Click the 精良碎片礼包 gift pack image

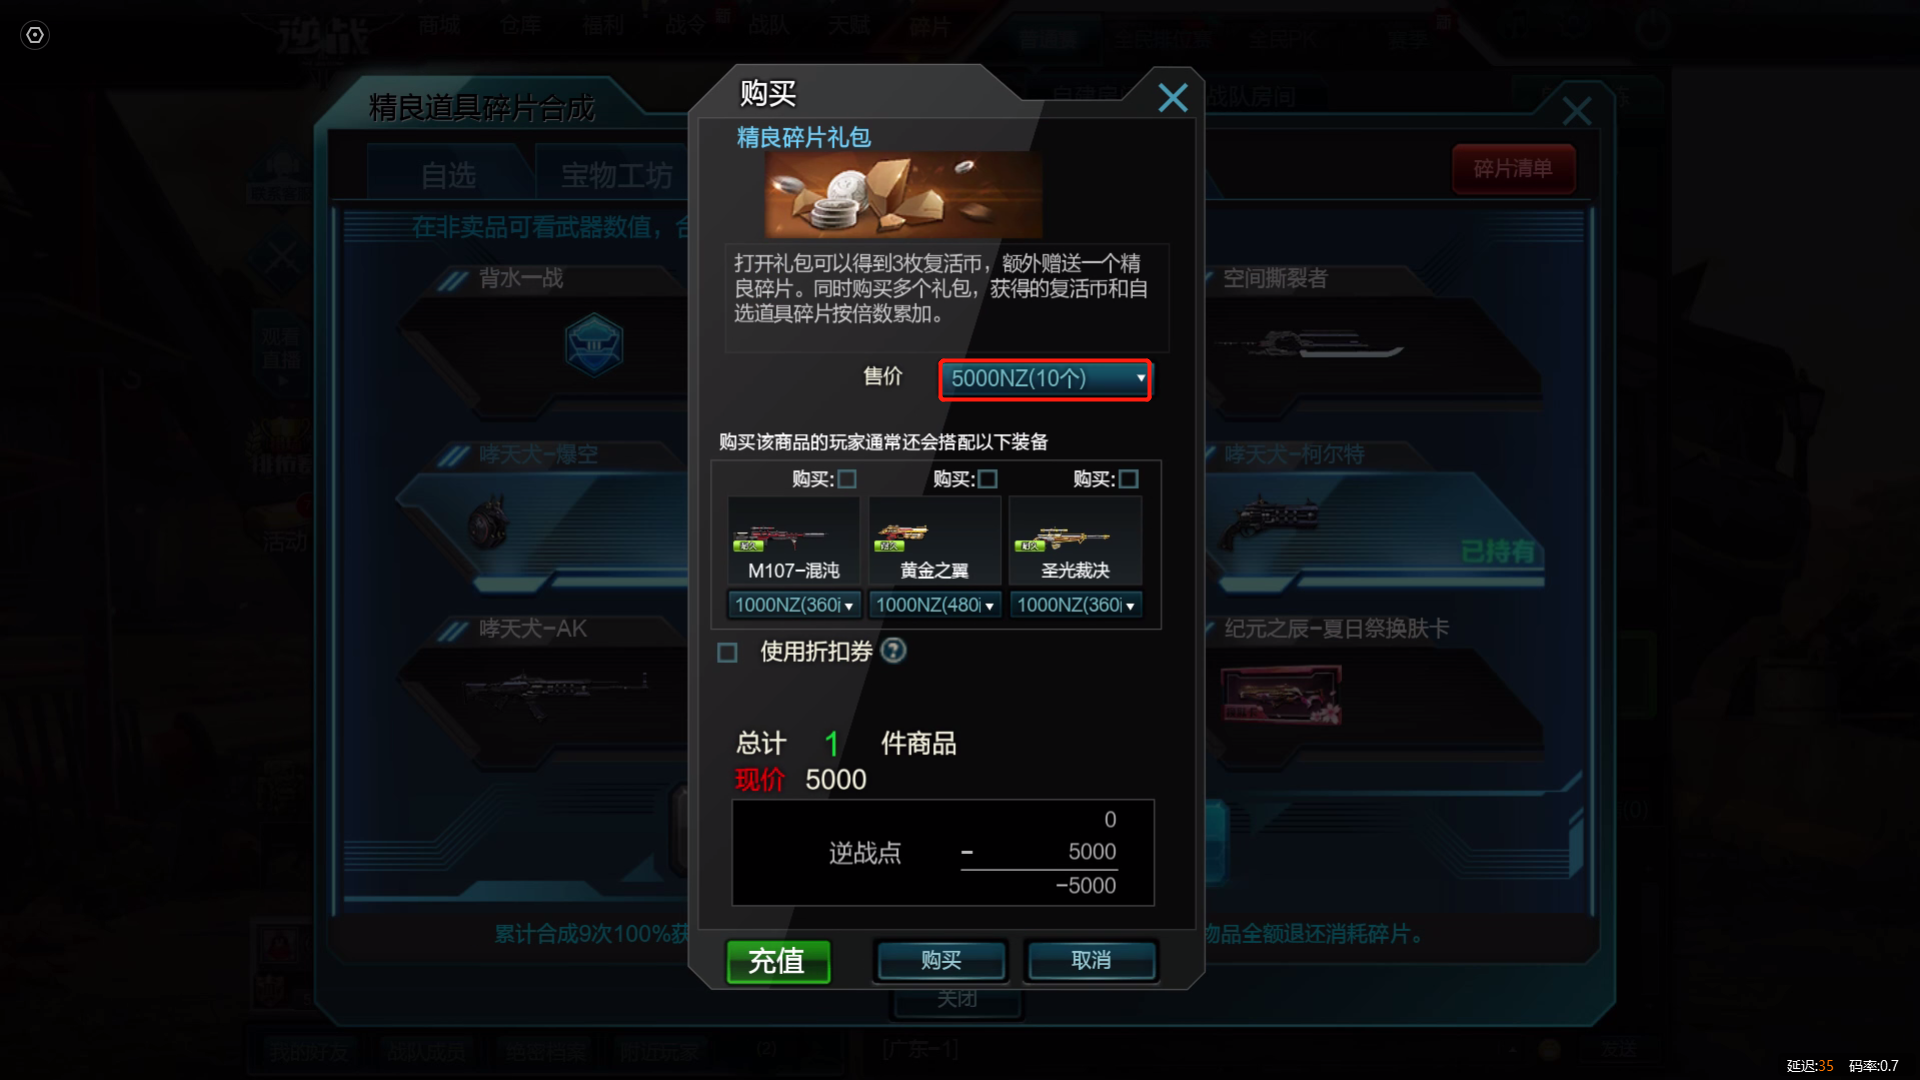(903, 194)
